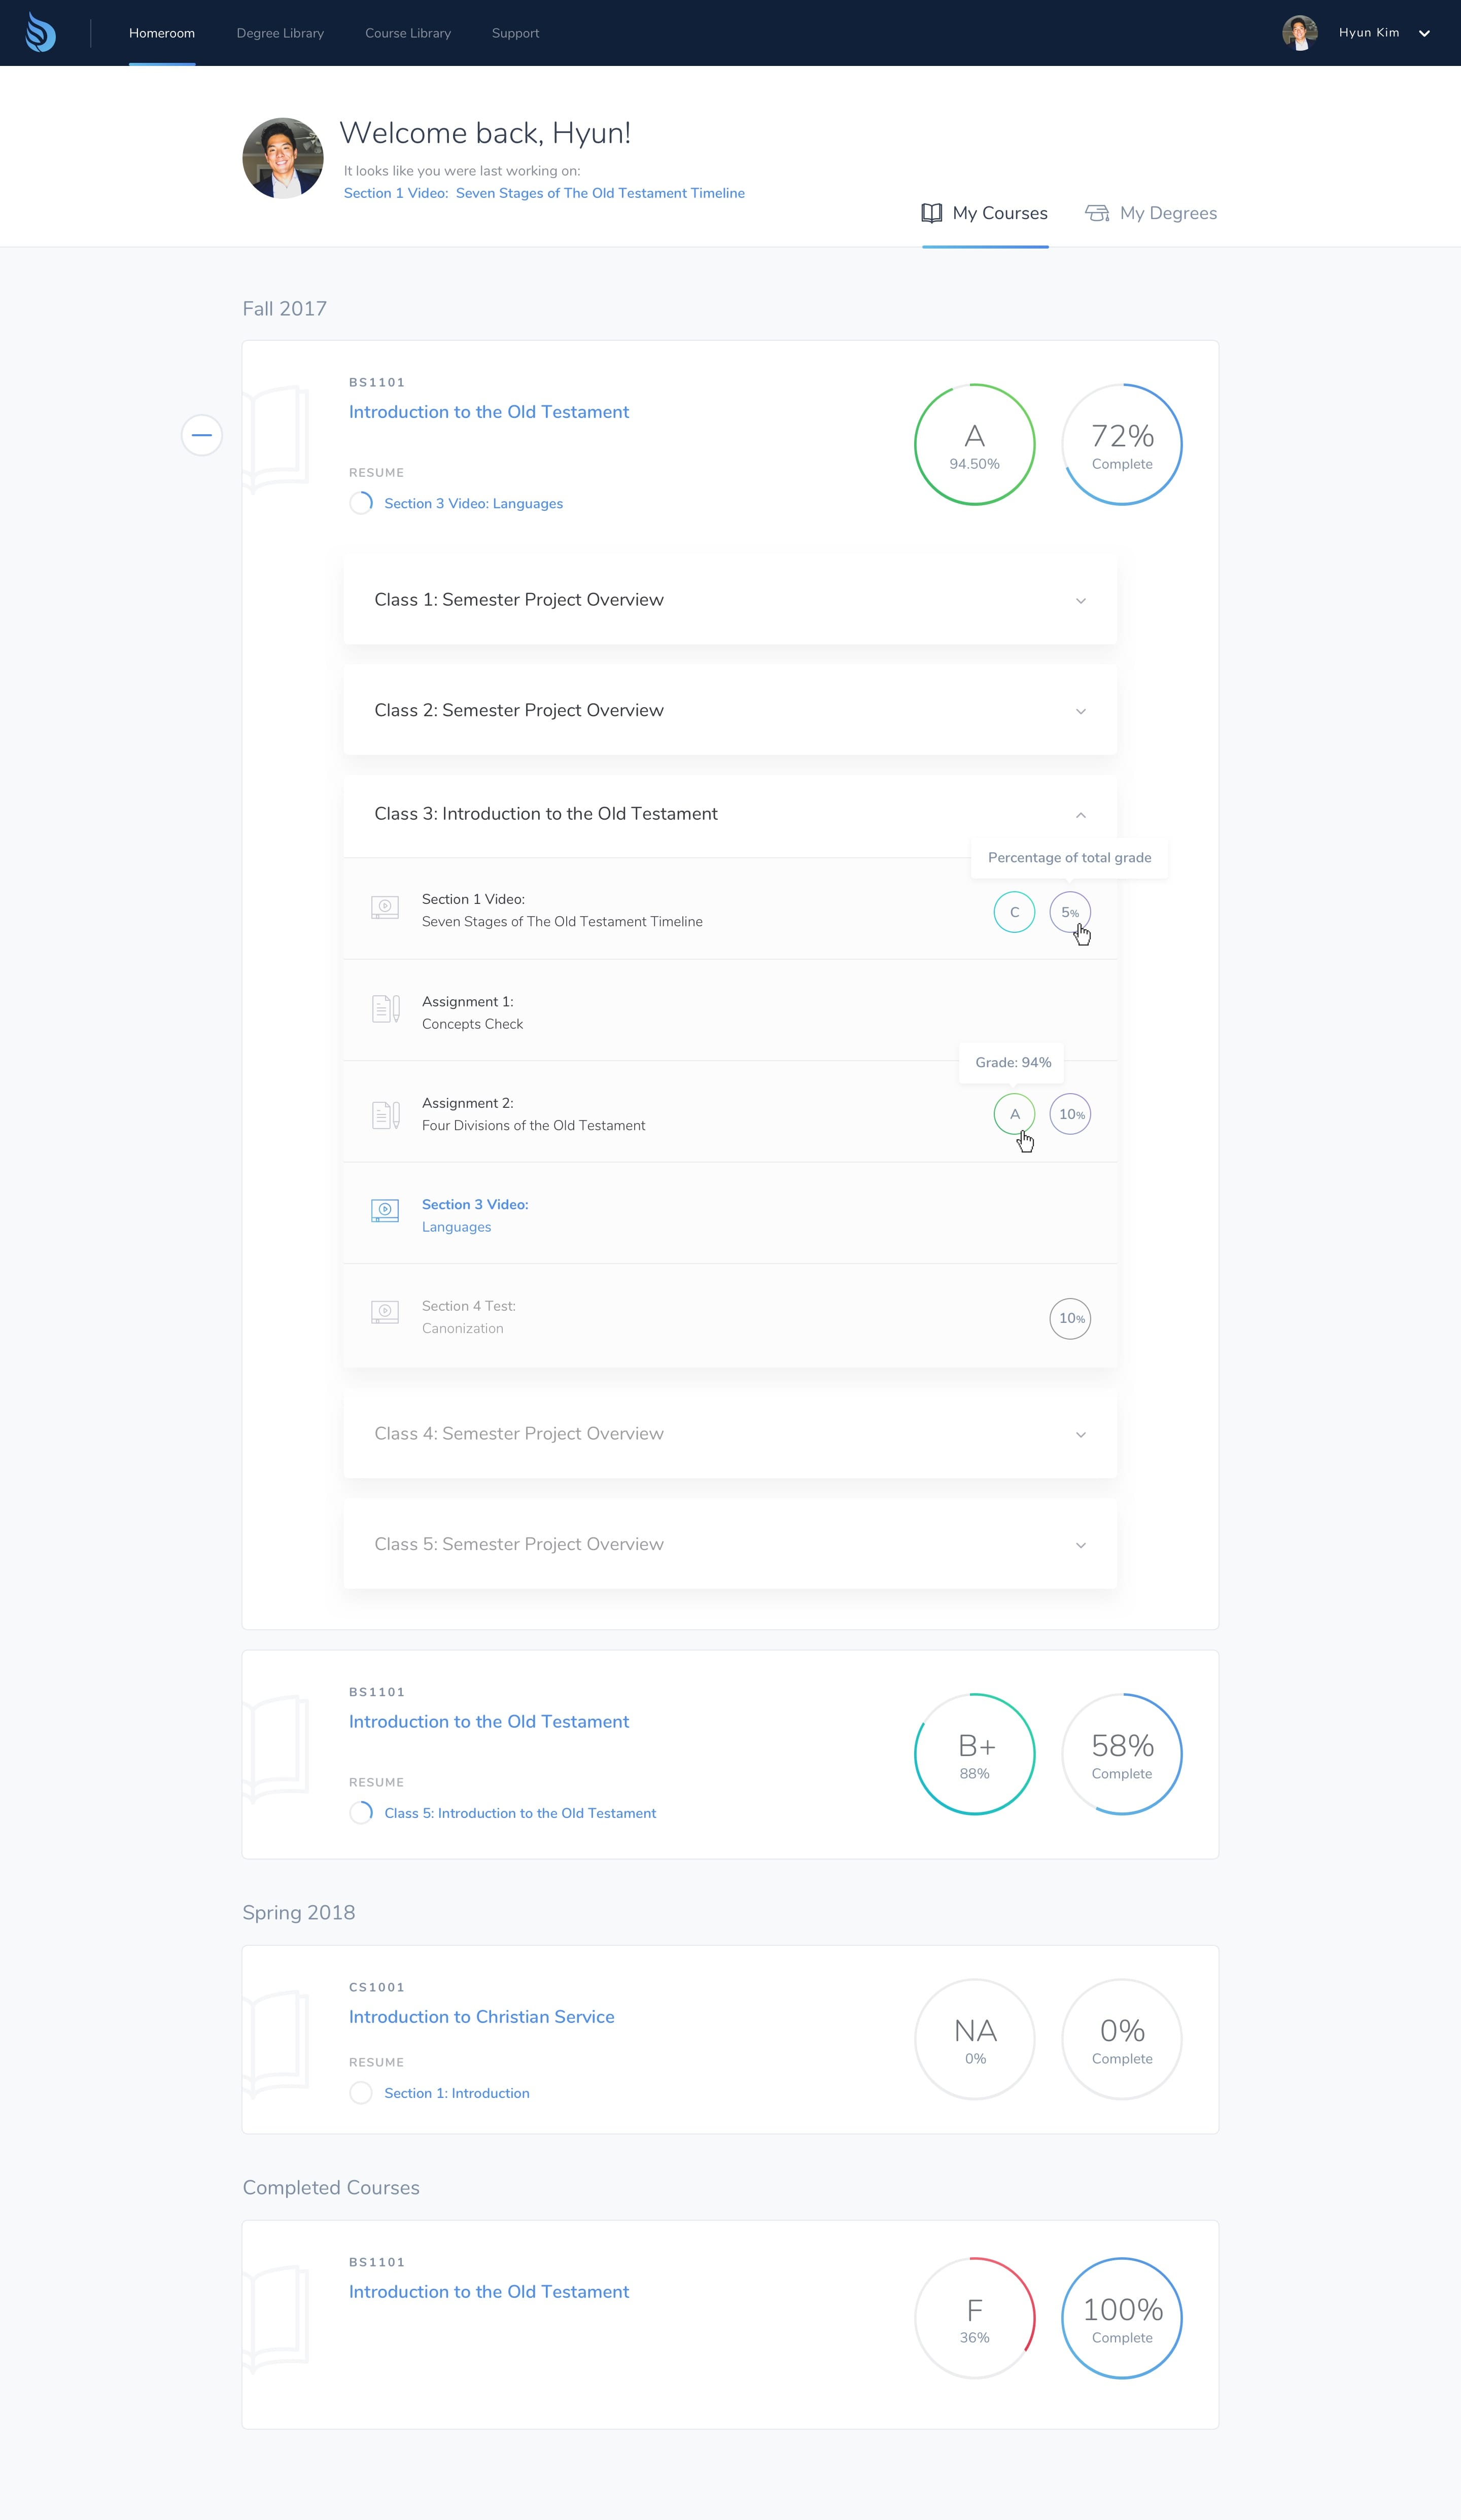The image size is (1461, 2520).
Task: Expand Class 5: Semester Project Overview chevron
Action: (1081, 1545)
